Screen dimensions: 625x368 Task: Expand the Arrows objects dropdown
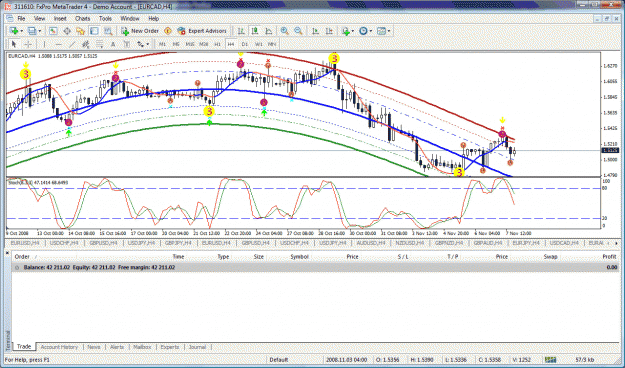148,44
